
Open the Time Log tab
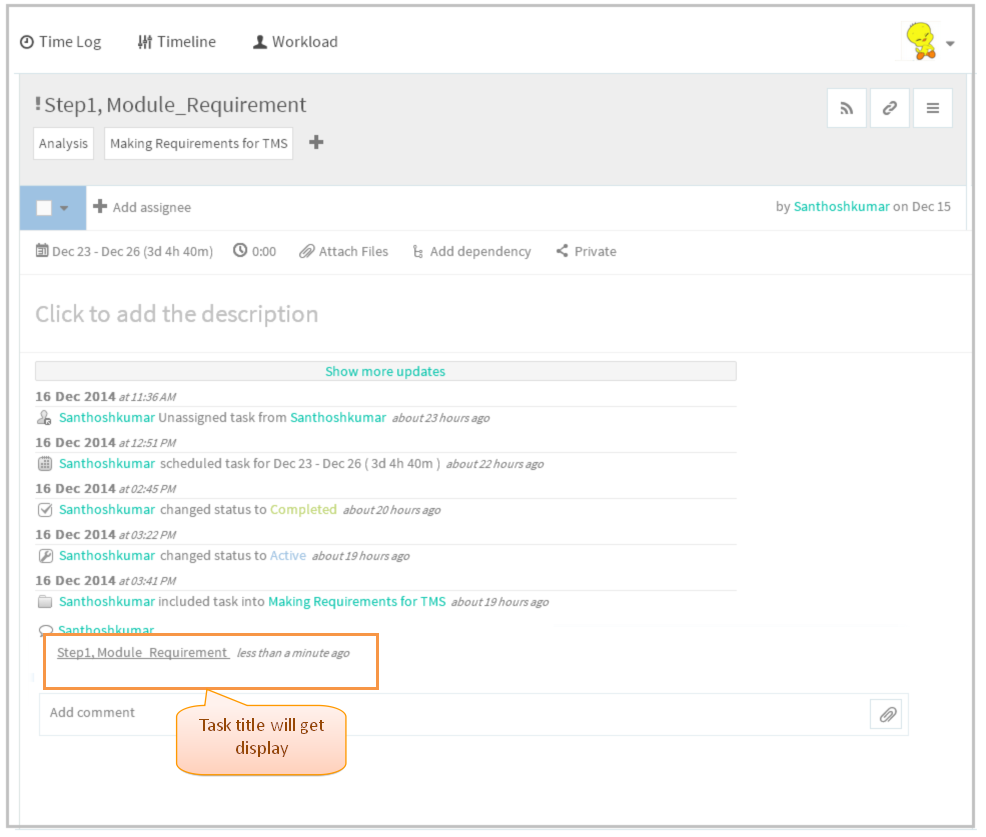pos(60,42)
